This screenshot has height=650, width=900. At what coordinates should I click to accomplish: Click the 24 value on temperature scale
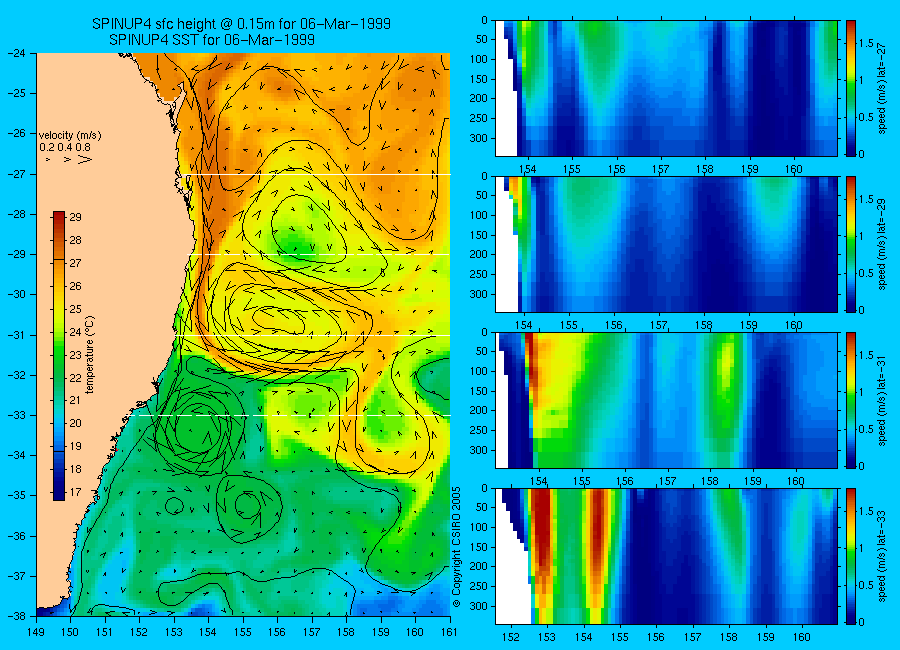pos(75,332)
